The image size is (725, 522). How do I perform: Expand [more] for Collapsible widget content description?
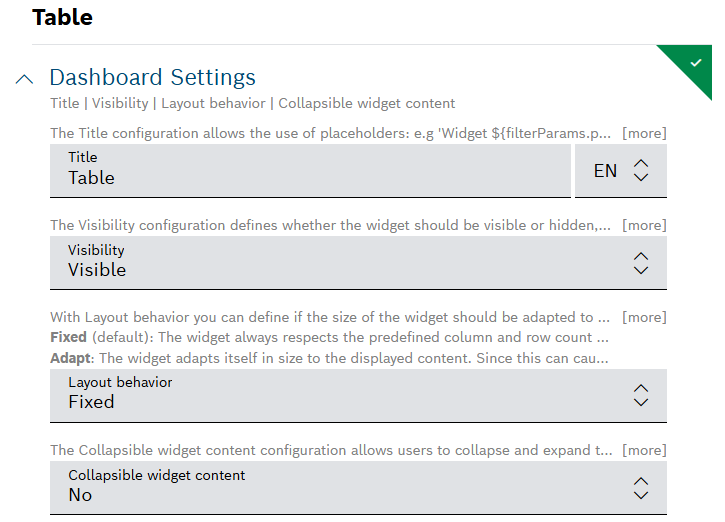[x=644, y=450]
